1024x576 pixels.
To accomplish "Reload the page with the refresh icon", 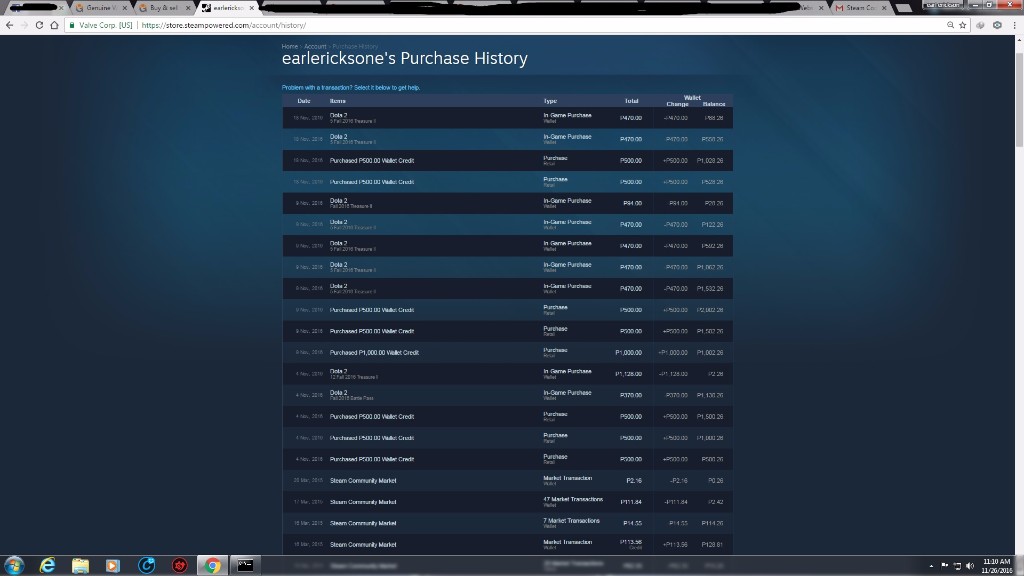I will pyautogui.click(x=40, y=25).
